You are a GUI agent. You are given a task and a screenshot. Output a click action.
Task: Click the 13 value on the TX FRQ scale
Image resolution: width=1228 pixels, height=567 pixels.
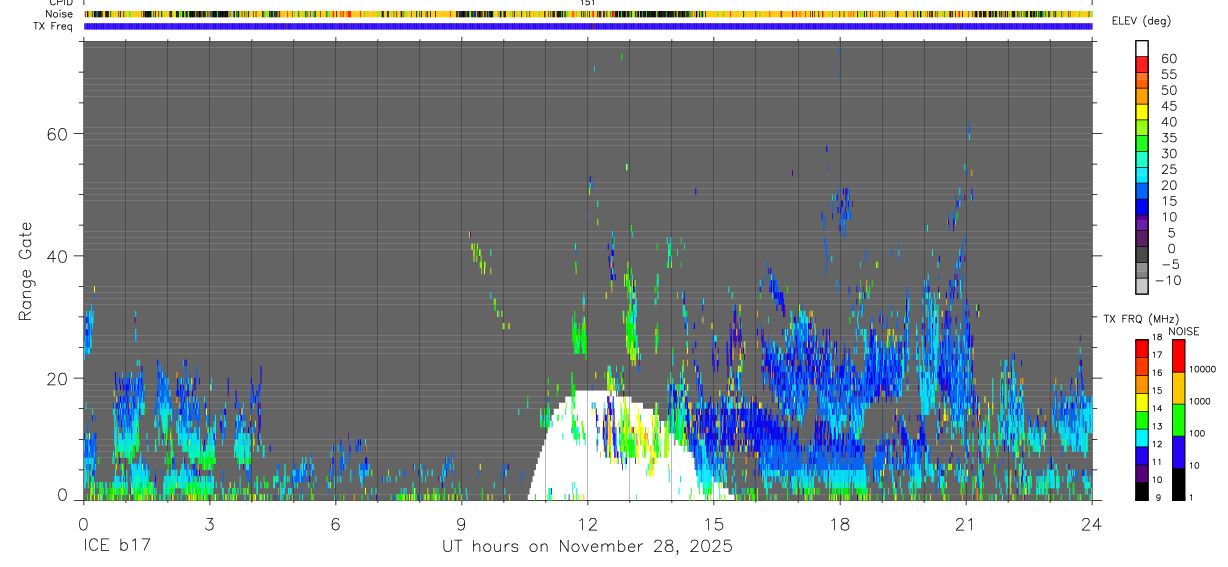coord(1157,427)
